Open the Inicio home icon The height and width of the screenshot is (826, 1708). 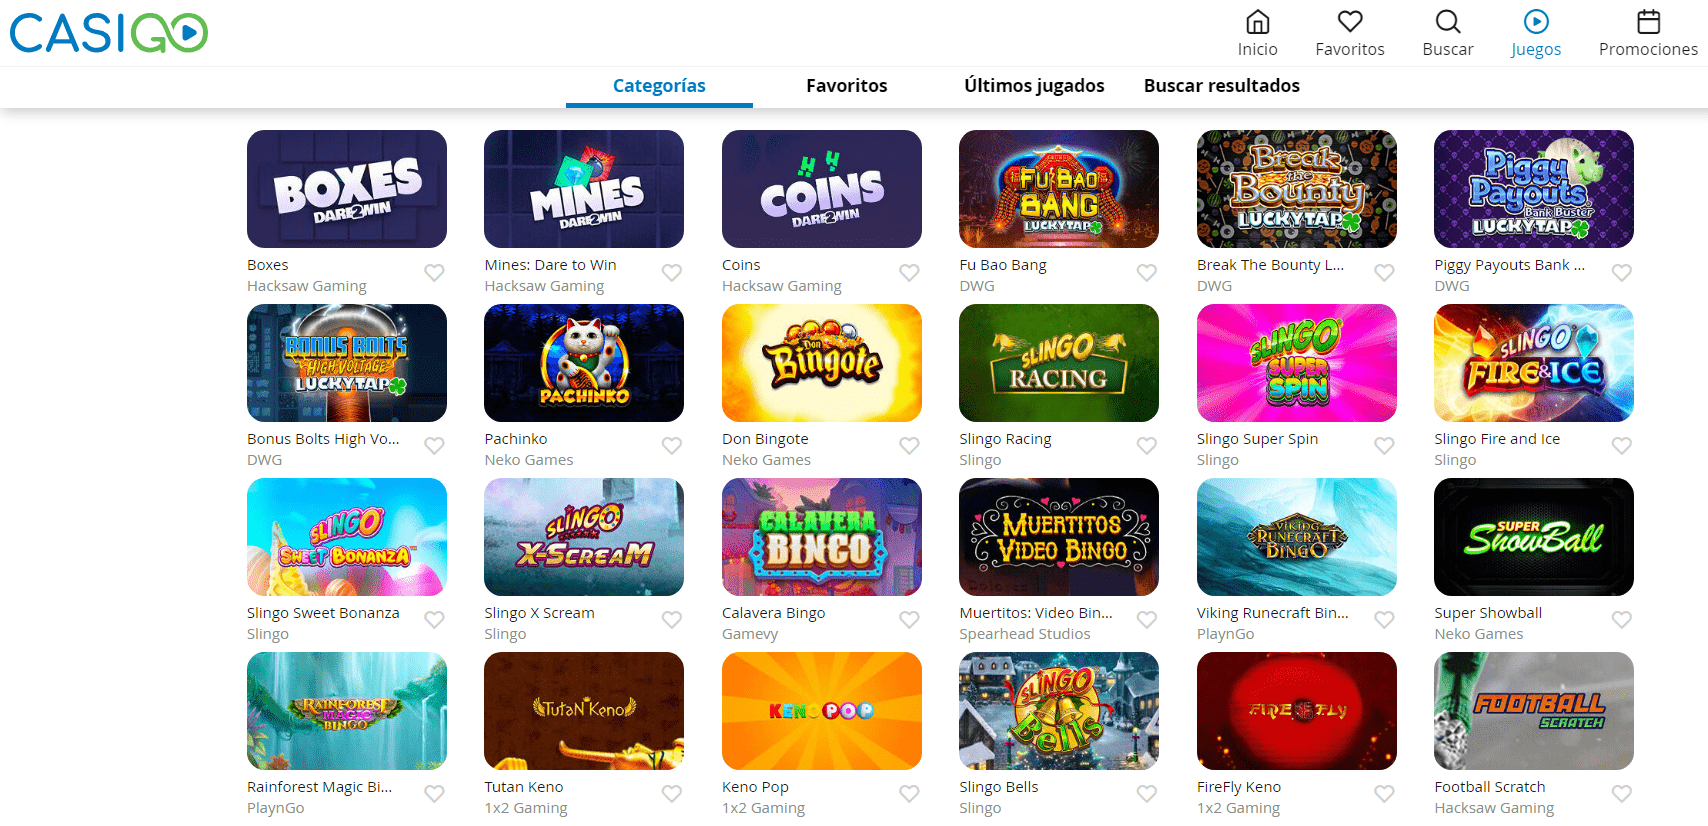[x=1257, y=22]
